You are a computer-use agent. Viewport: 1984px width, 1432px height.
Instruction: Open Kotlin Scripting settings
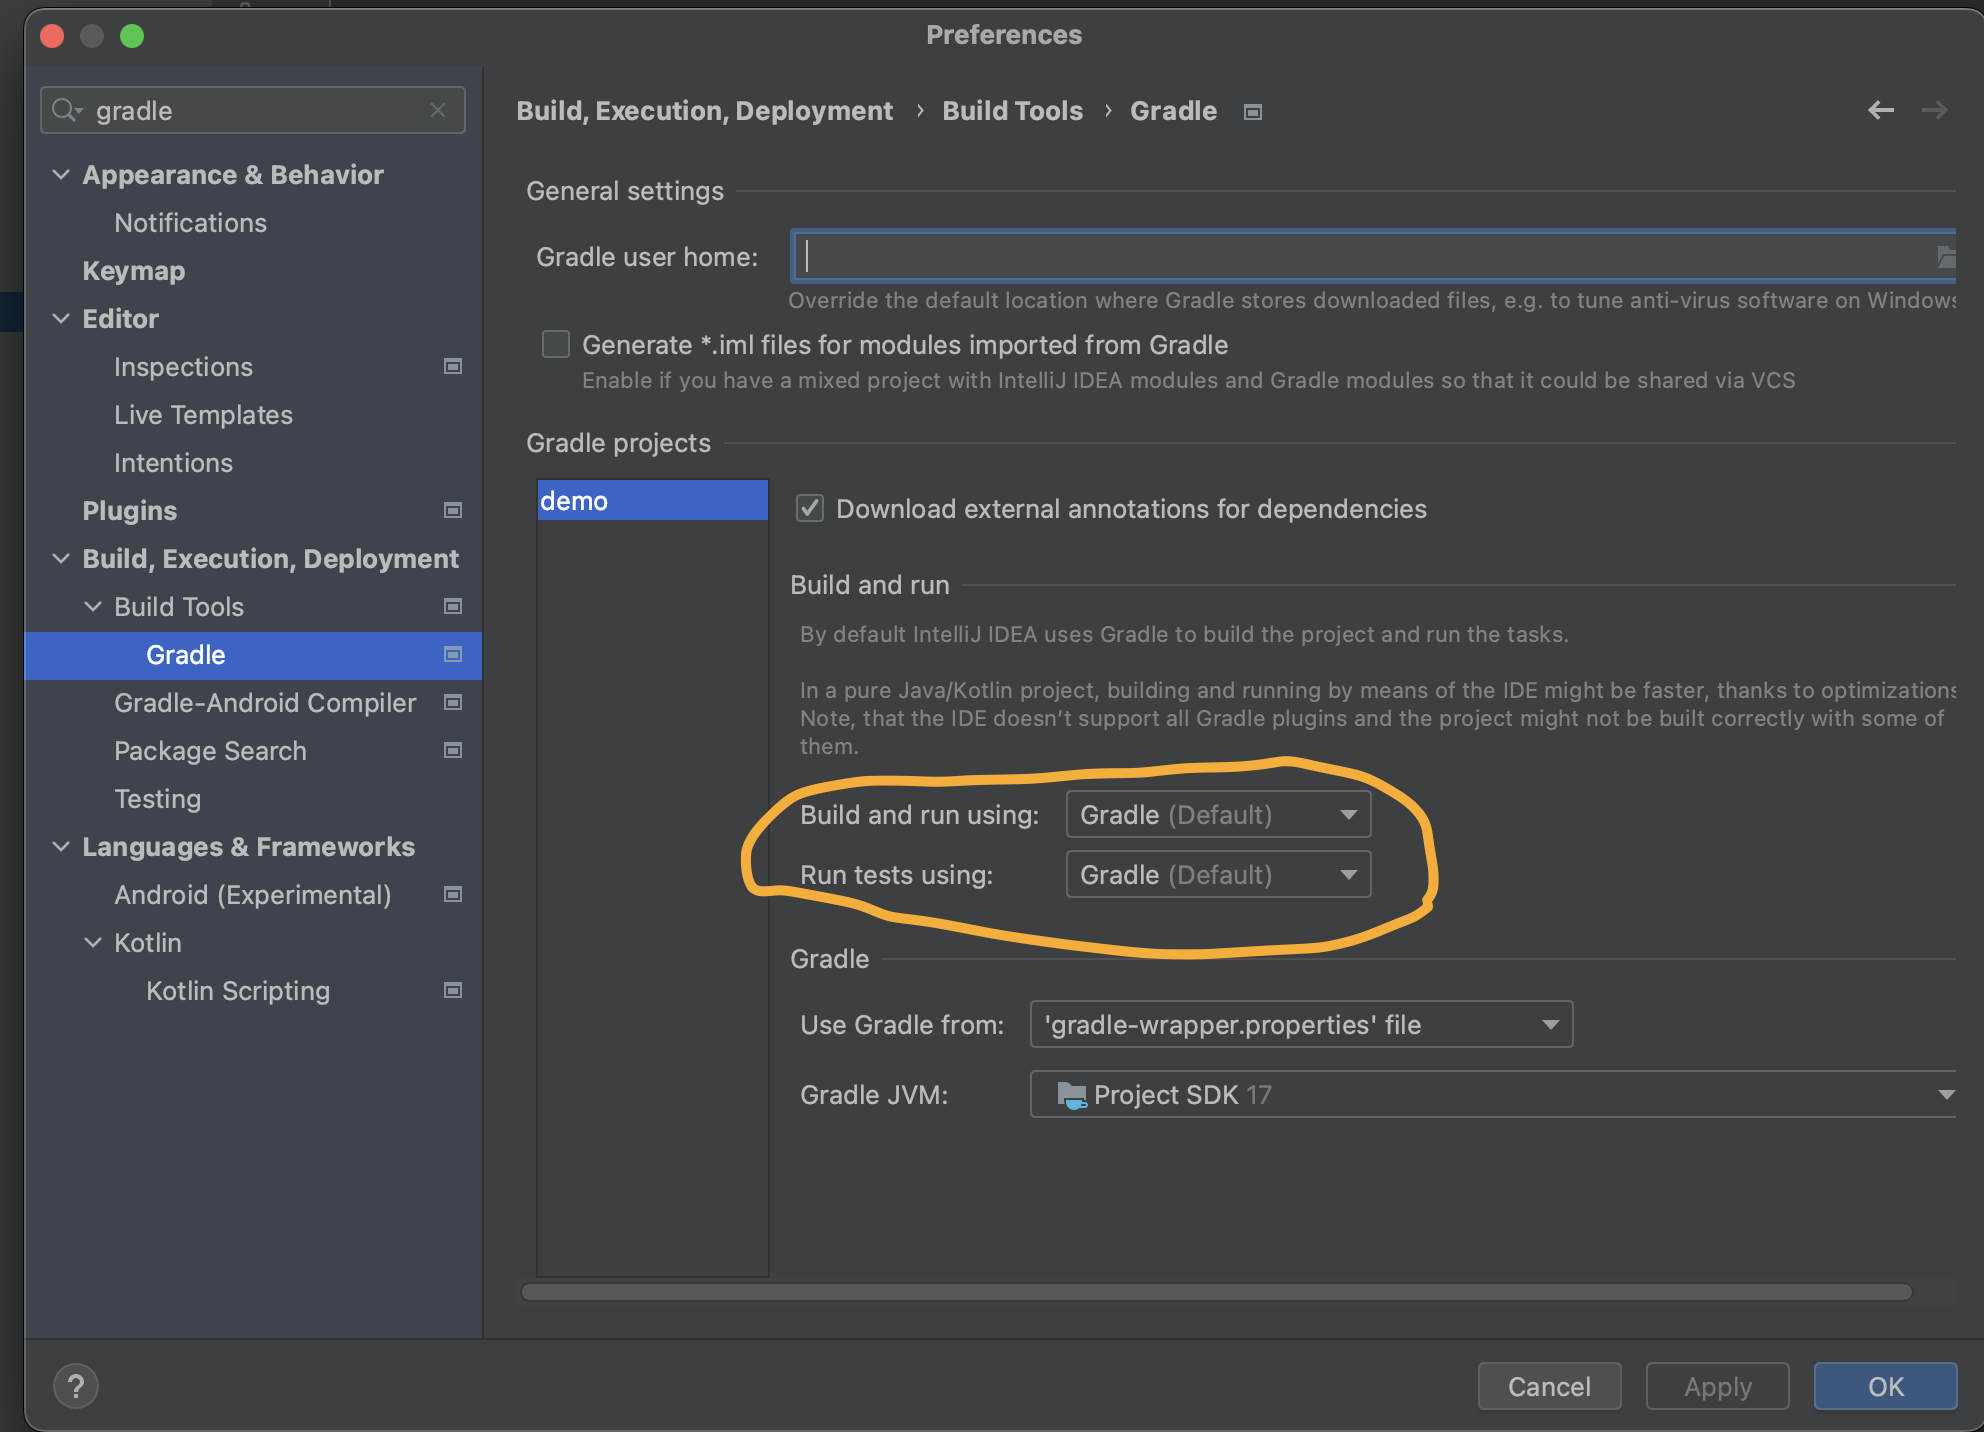tap(237, 991)
